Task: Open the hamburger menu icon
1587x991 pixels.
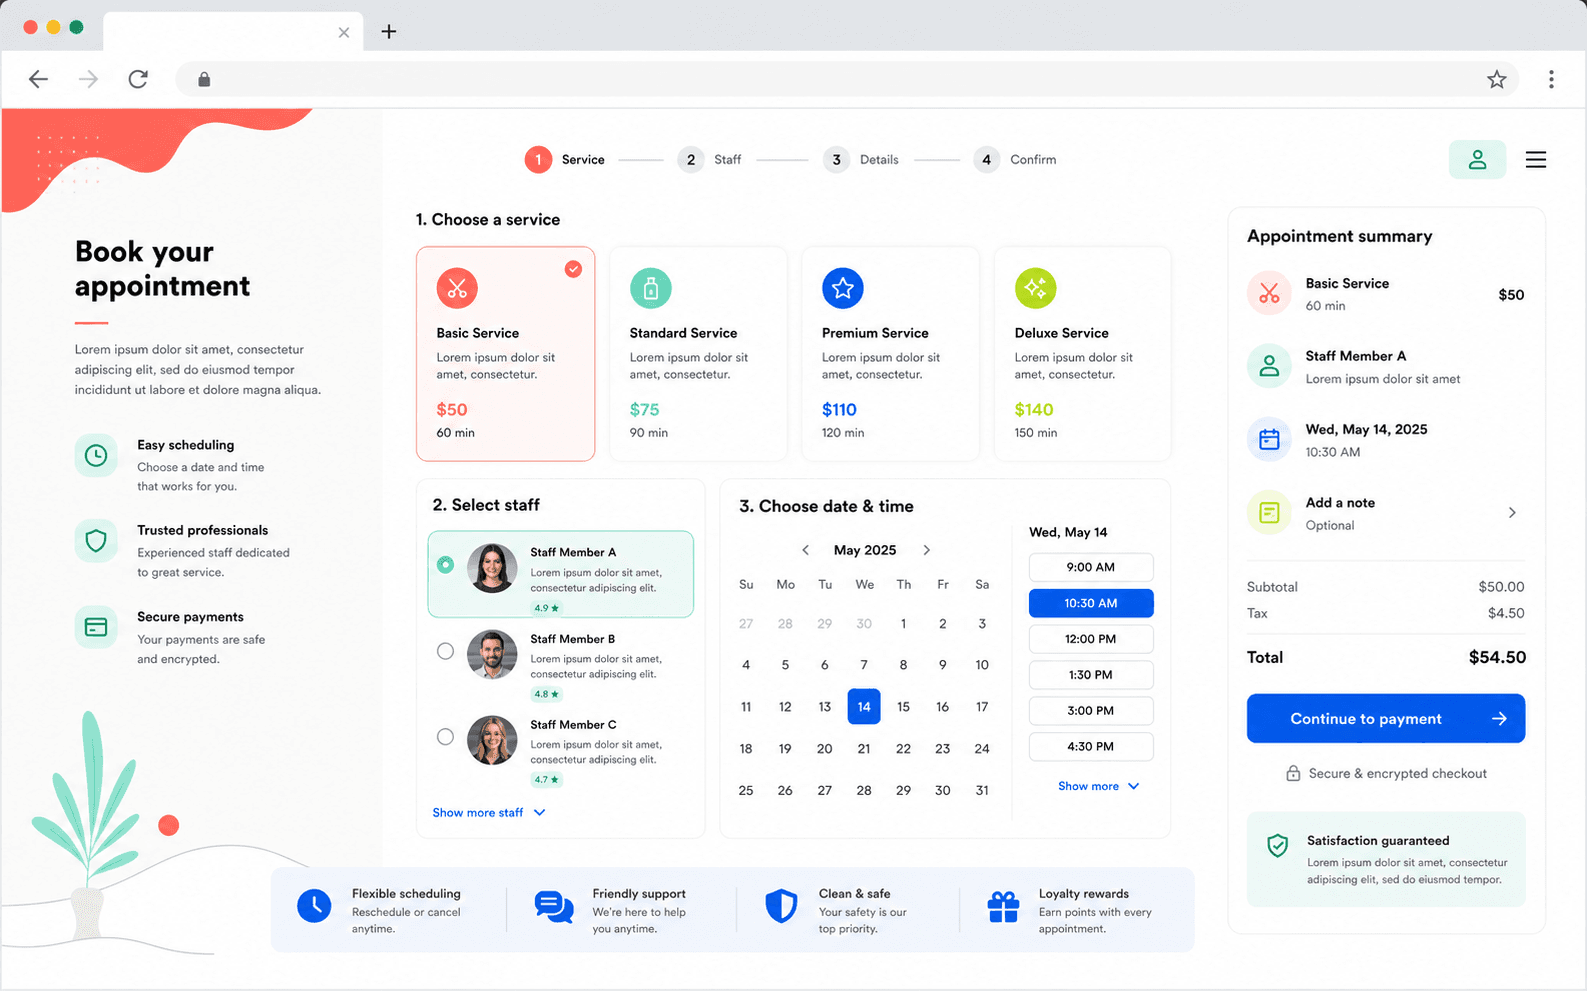Action: 1536,160
